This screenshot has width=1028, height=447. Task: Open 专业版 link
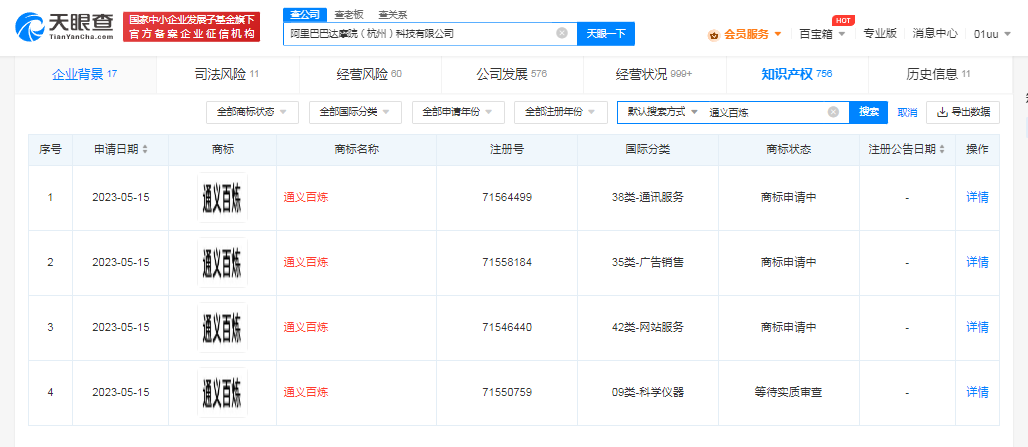click(880, 33)
